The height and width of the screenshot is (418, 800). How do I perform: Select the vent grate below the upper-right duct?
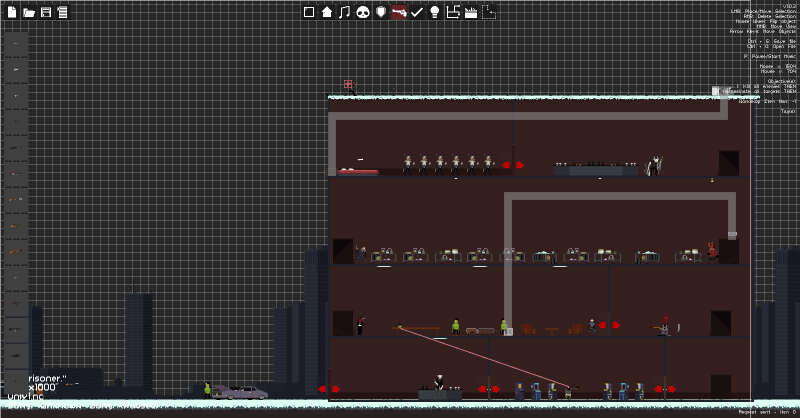(732, 235)
